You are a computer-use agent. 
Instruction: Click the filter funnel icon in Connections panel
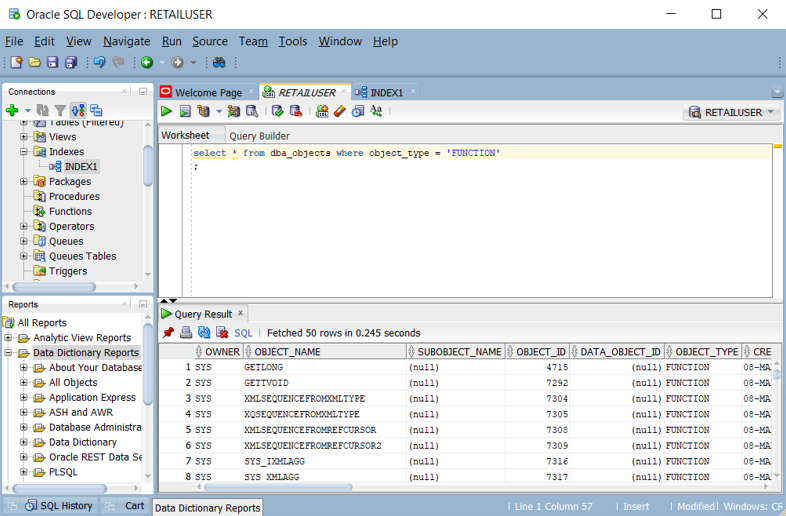[60, 110]
